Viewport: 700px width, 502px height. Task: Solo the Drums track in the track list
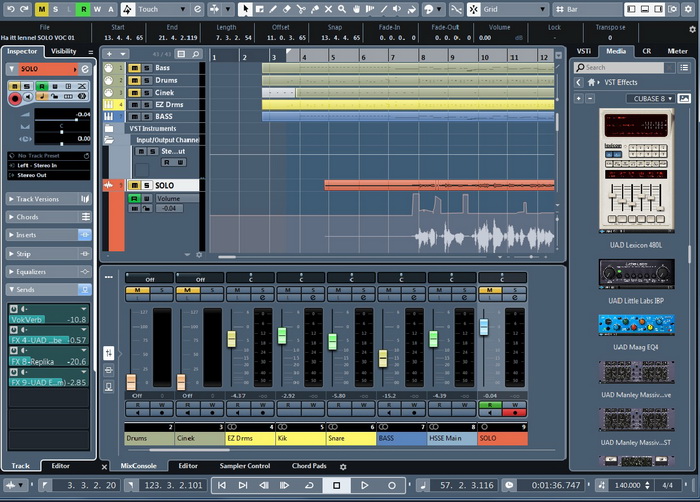coord(146,80)
